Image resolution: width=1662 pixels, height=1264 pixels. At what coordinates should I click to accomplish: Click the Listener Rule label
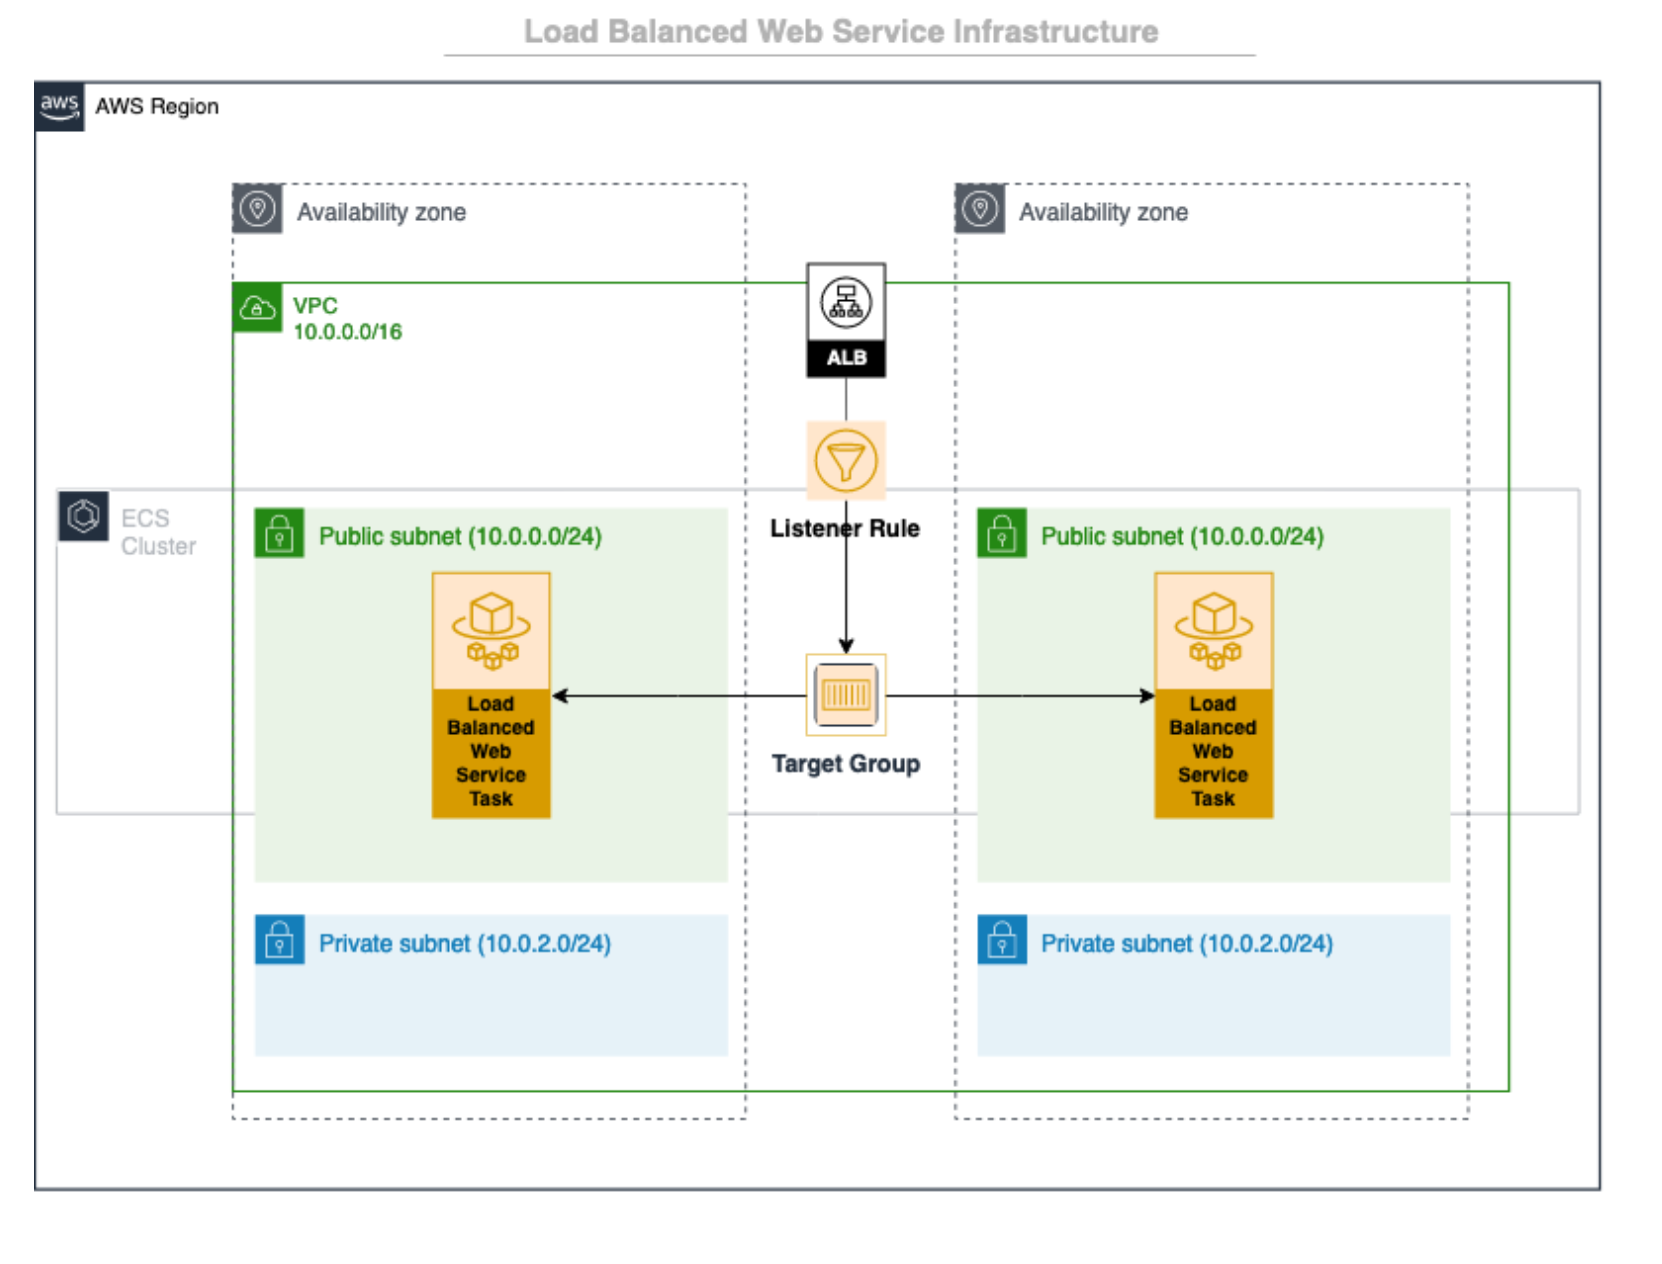click(x=845, y=528)
